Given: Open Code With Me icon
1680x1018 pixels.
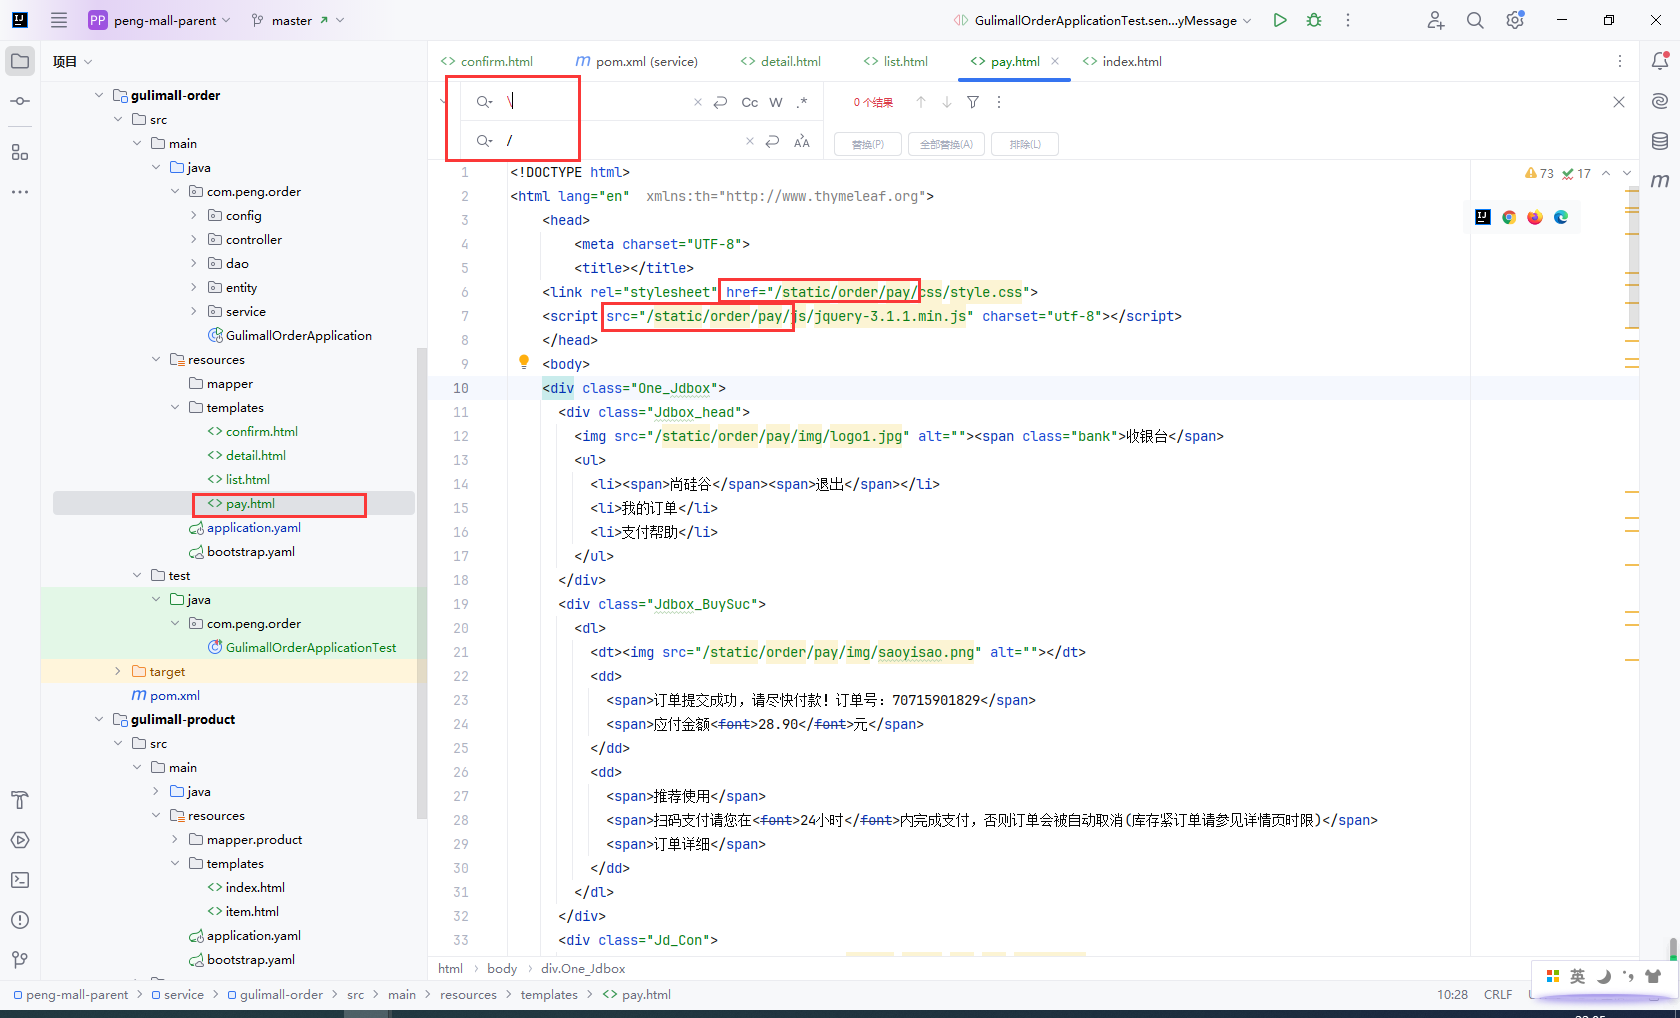Looking at the screenshot, I should (1436, 20).
